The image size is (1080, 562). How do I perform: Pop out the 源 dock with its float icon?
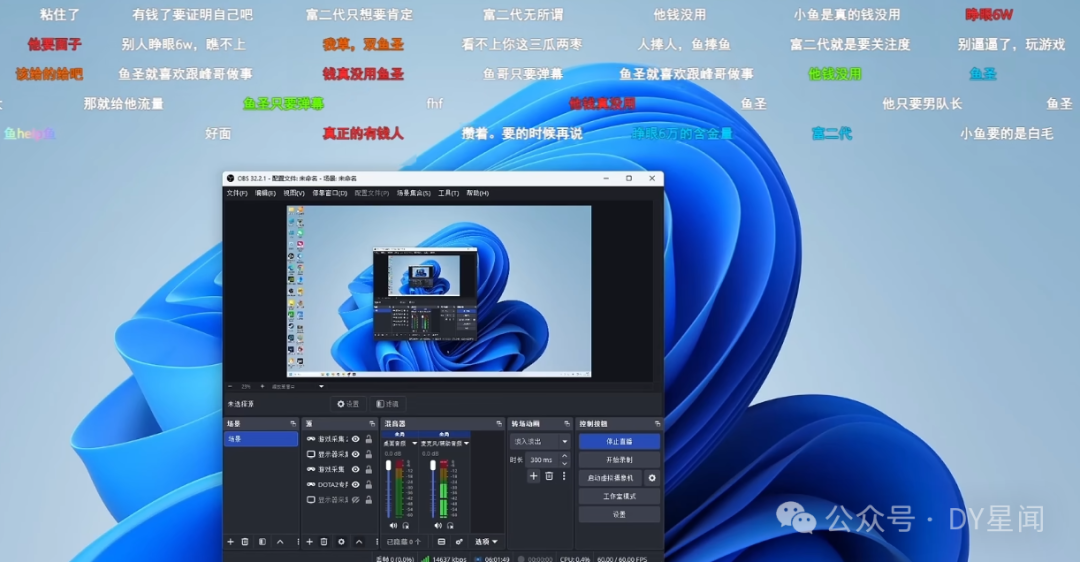372,424
